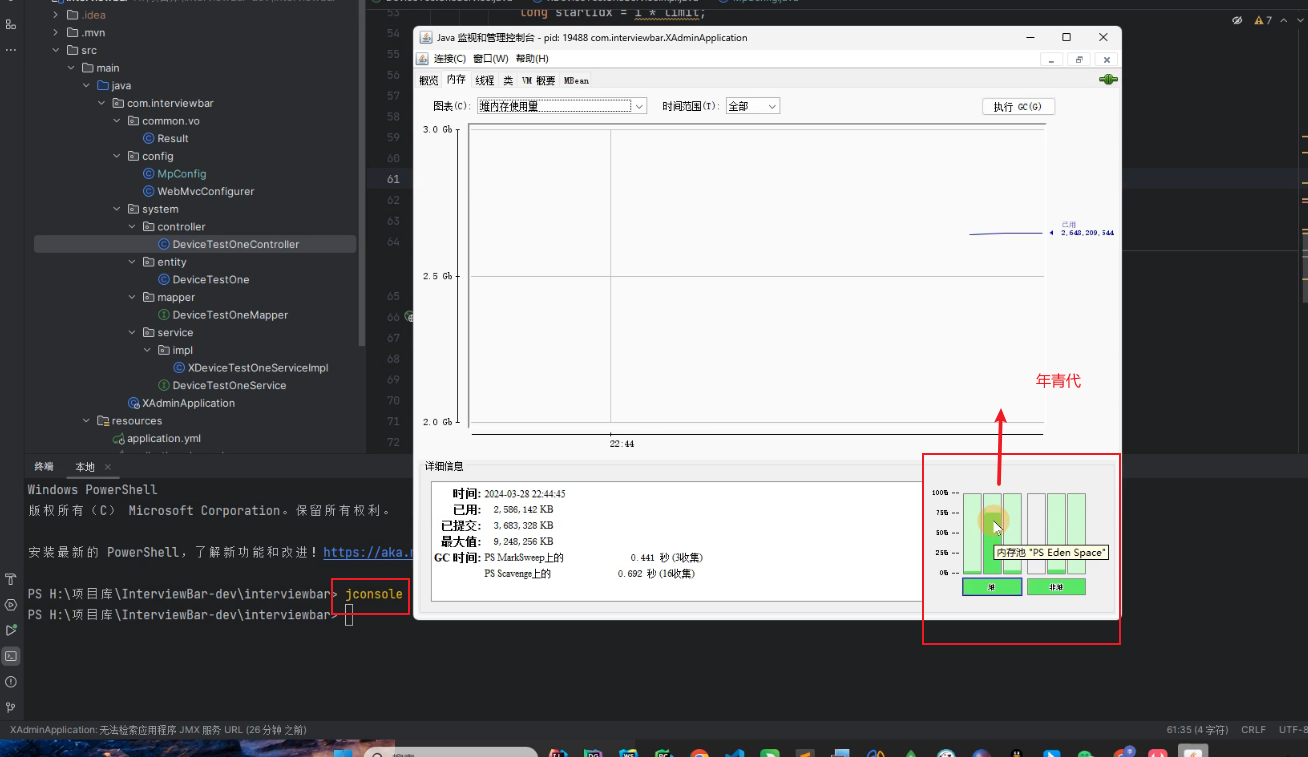Open the 时间范围 time range dropdown
Viewport: 1308px width, 757px height.
click(x=752, y=106)
